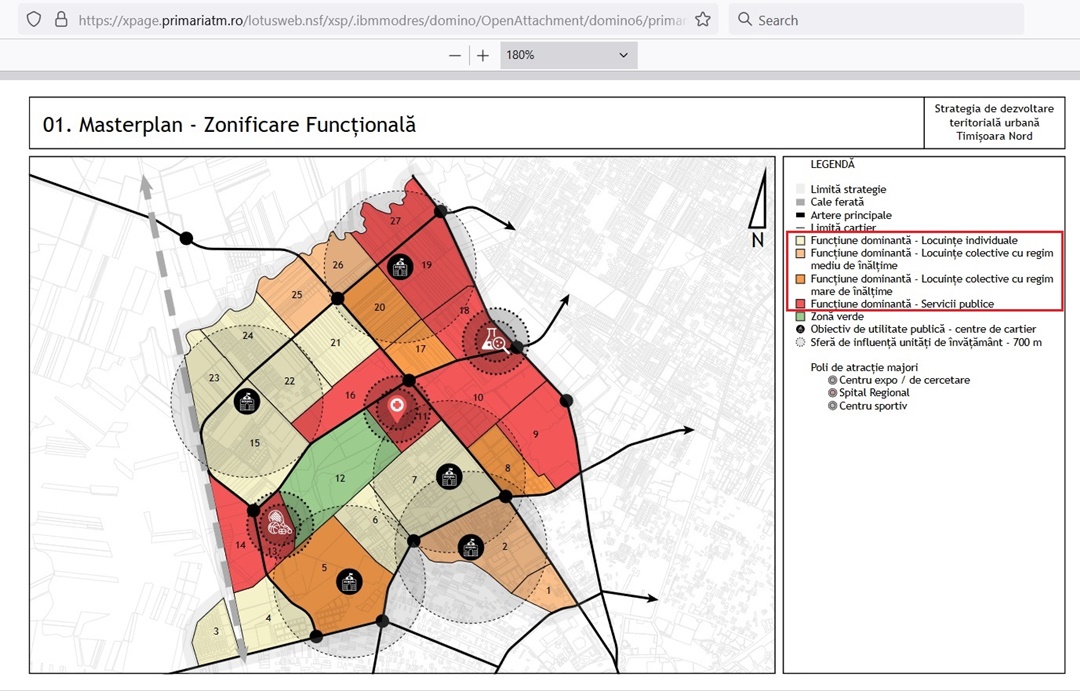Click the padlock site security icon
The image size is (1080, 691).
(61, 19)
